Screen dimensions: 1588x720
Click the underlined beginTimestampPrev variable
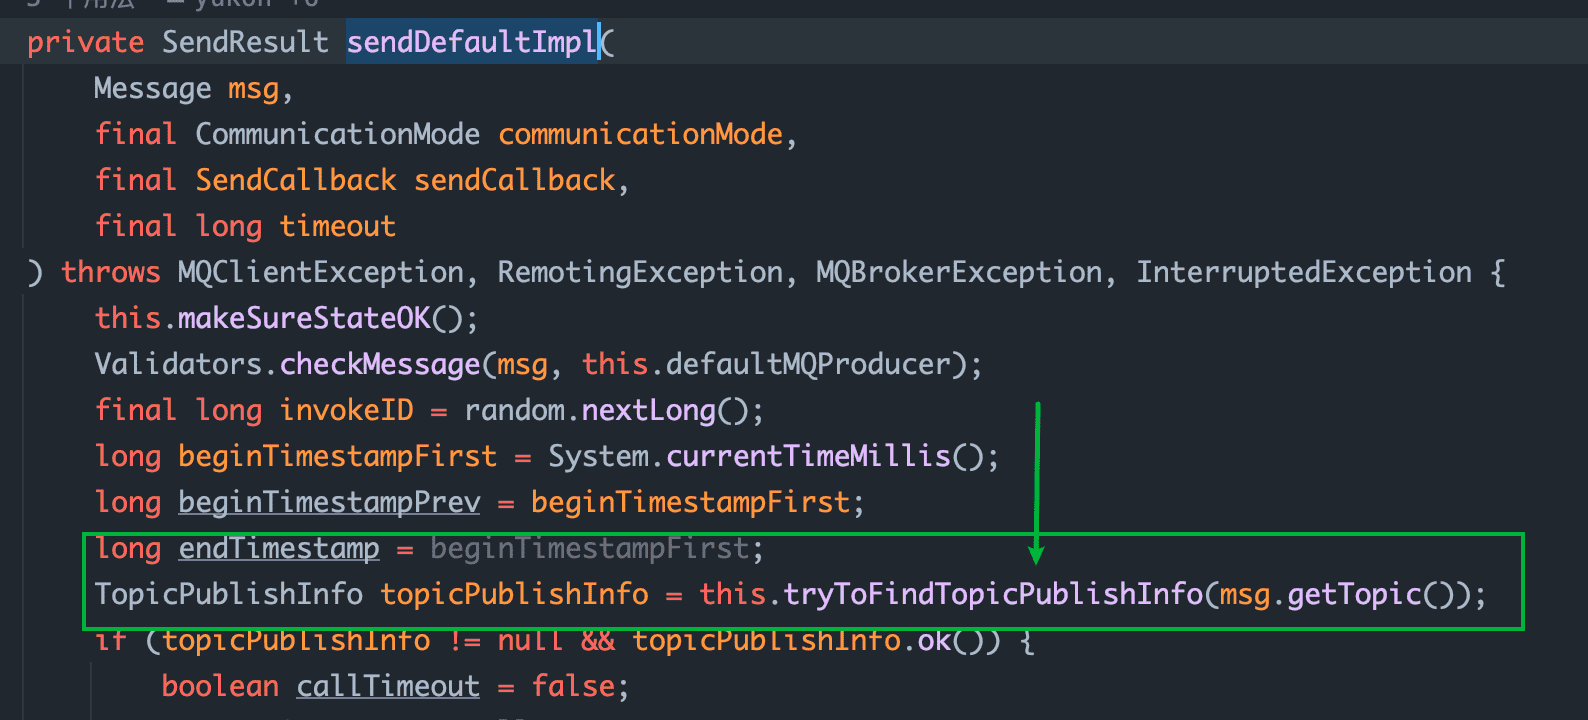(x=329, y=502)
